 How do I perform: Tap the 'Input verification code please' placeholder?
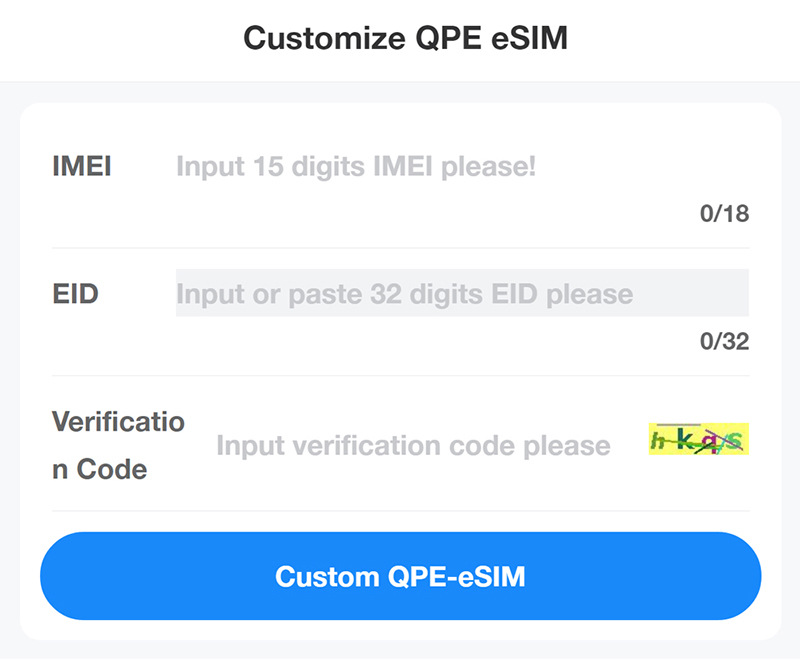tap(412, 445)
